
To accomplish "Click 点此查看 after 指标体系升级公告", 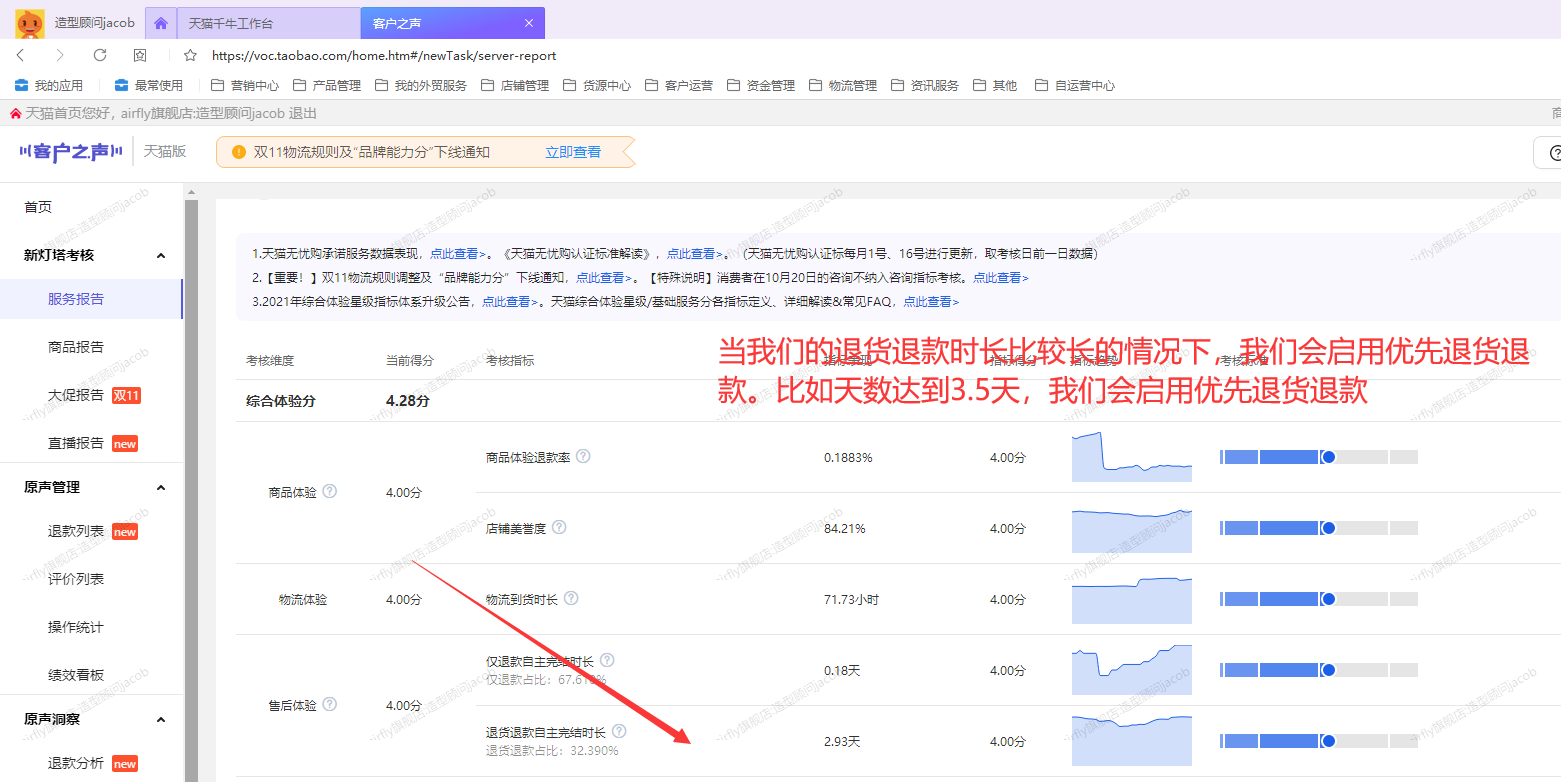I will 510,302.
